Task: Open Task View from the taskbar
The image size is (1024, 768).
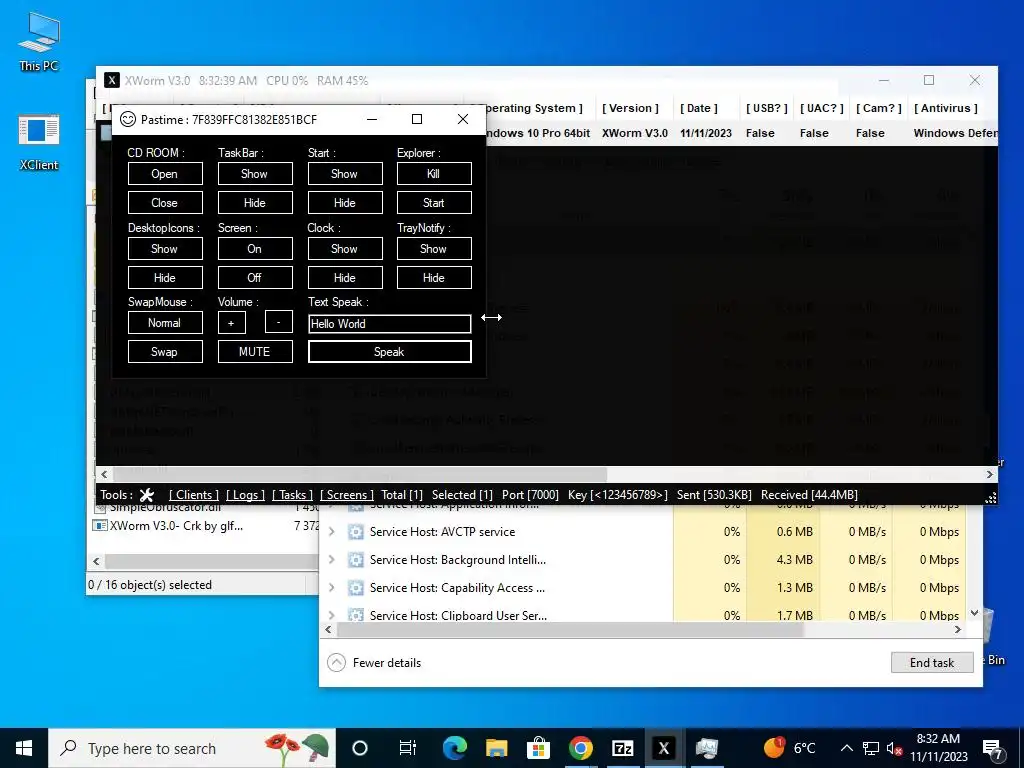Action: 408,748
